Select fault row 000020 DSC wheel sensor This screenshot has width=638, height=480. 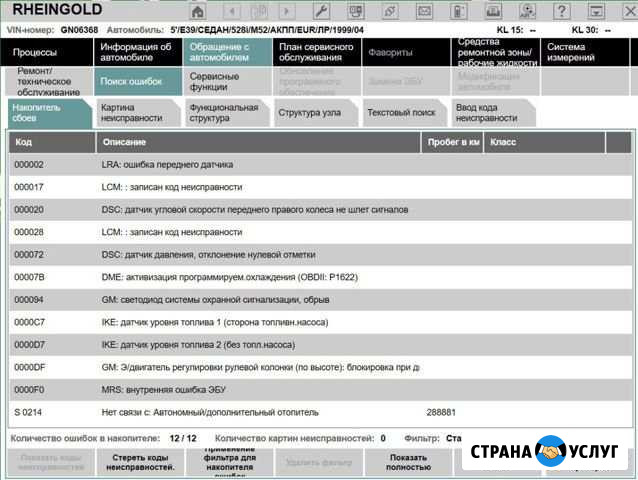pyautogui.click(x=320, y=210)
